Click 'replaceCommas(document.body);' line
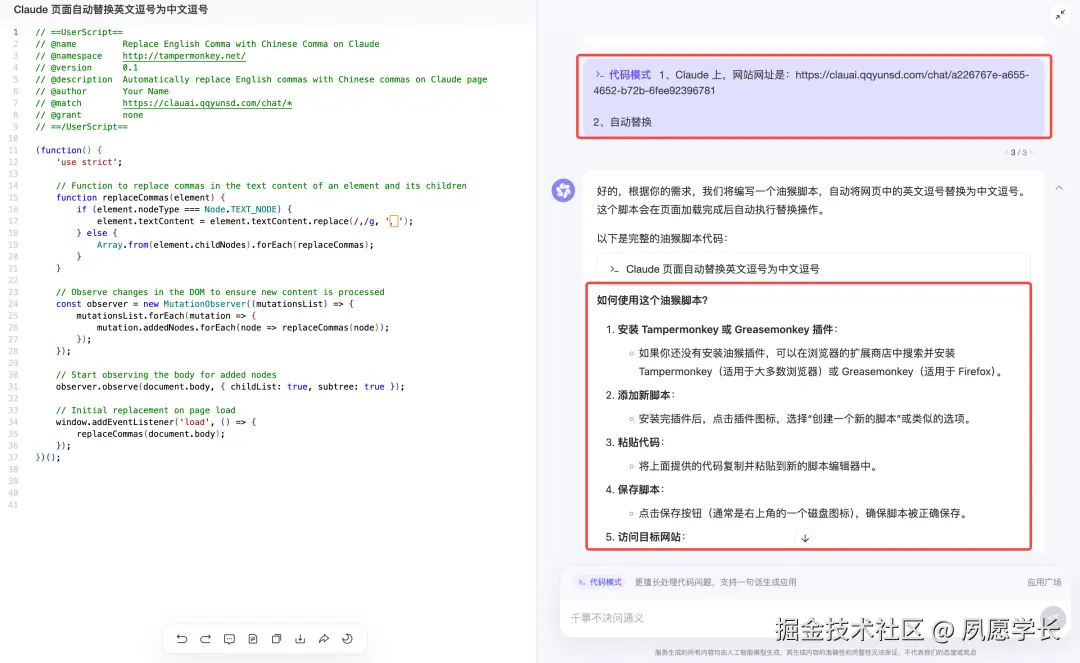 pos(151,434)
